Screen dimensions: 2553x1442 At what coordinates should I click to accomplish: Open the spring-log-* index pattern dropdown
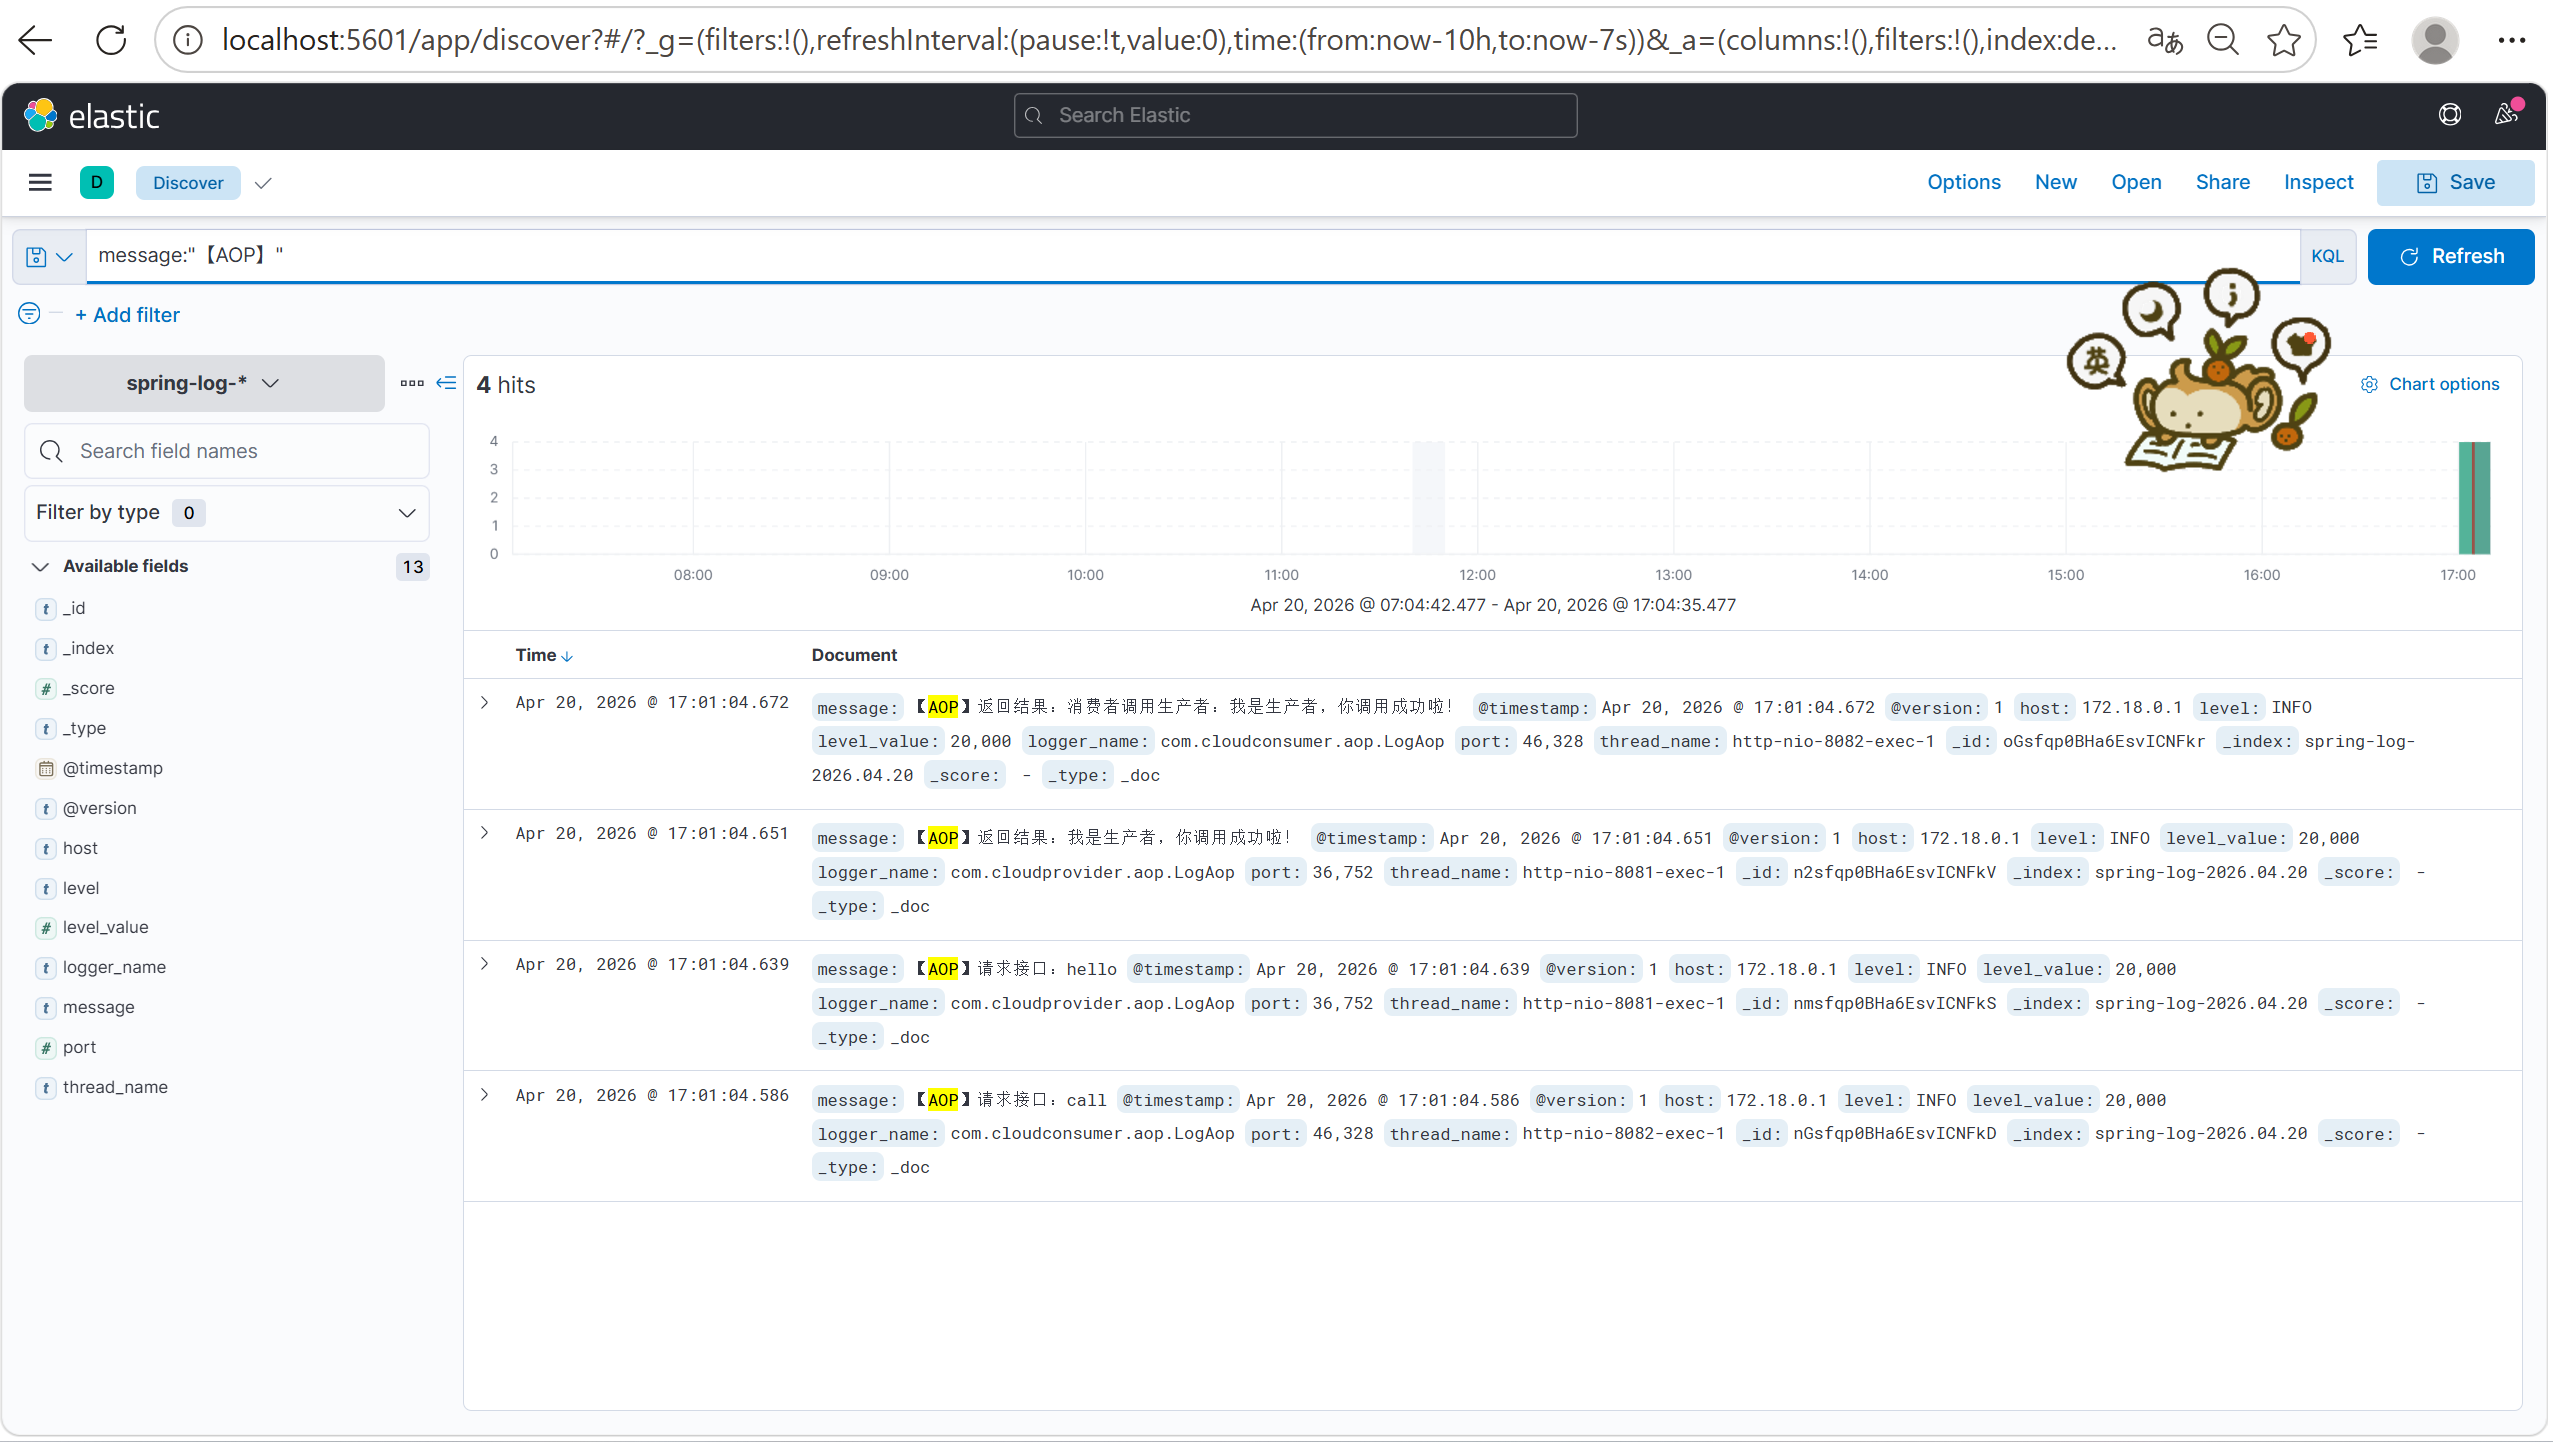tap(203, 383)
